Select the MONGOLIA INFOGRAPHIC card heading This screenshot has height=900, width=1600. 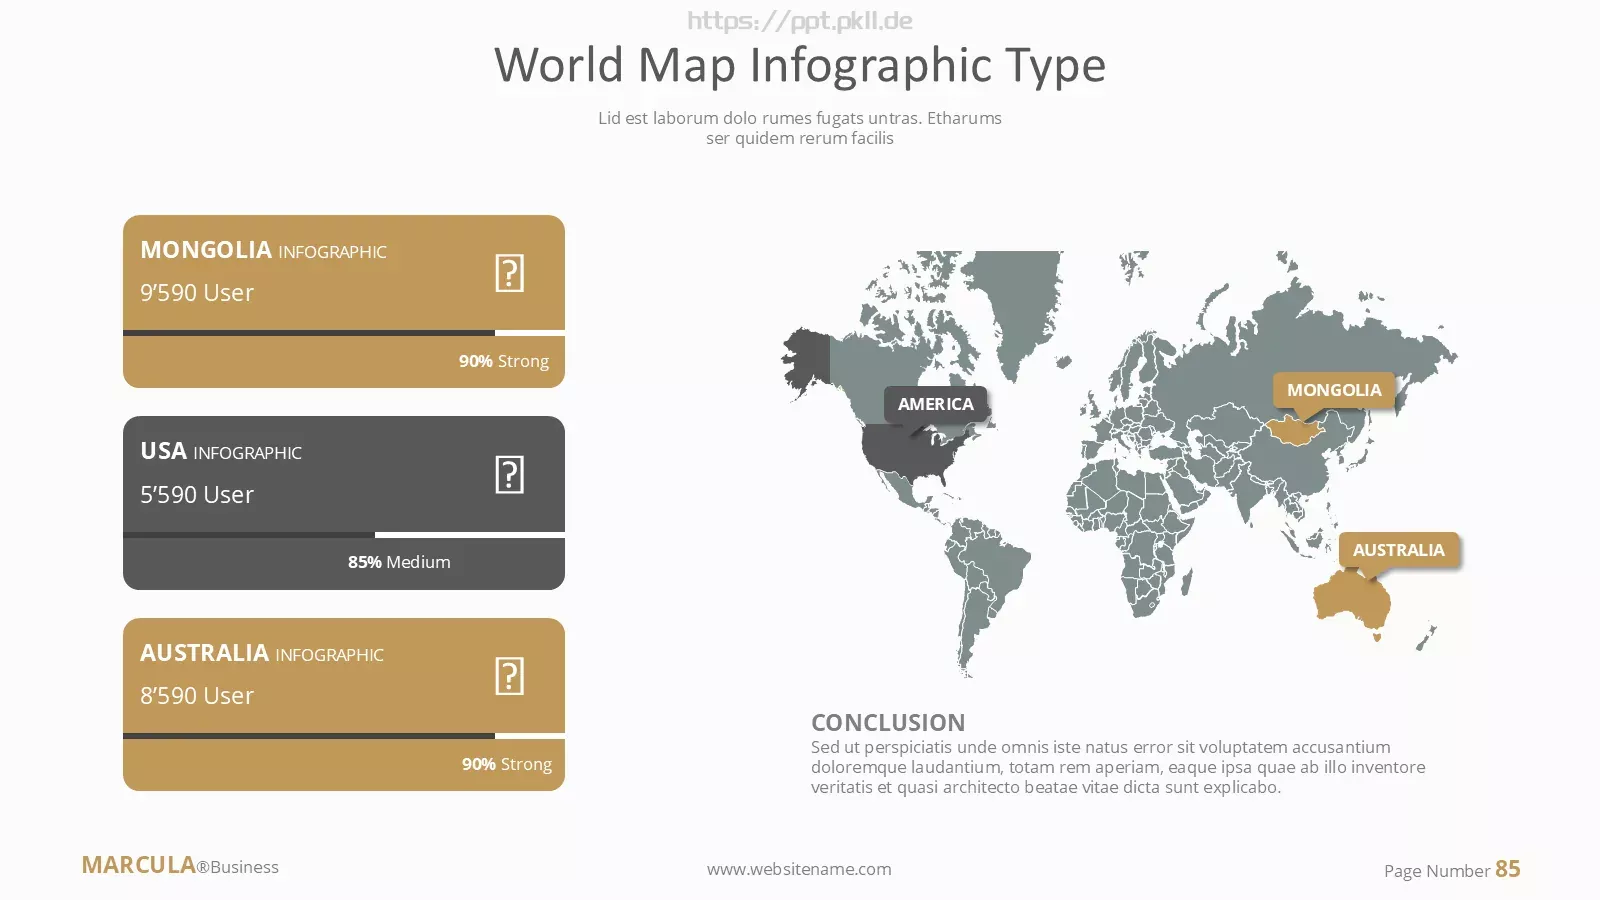click(x=263, y=250)
